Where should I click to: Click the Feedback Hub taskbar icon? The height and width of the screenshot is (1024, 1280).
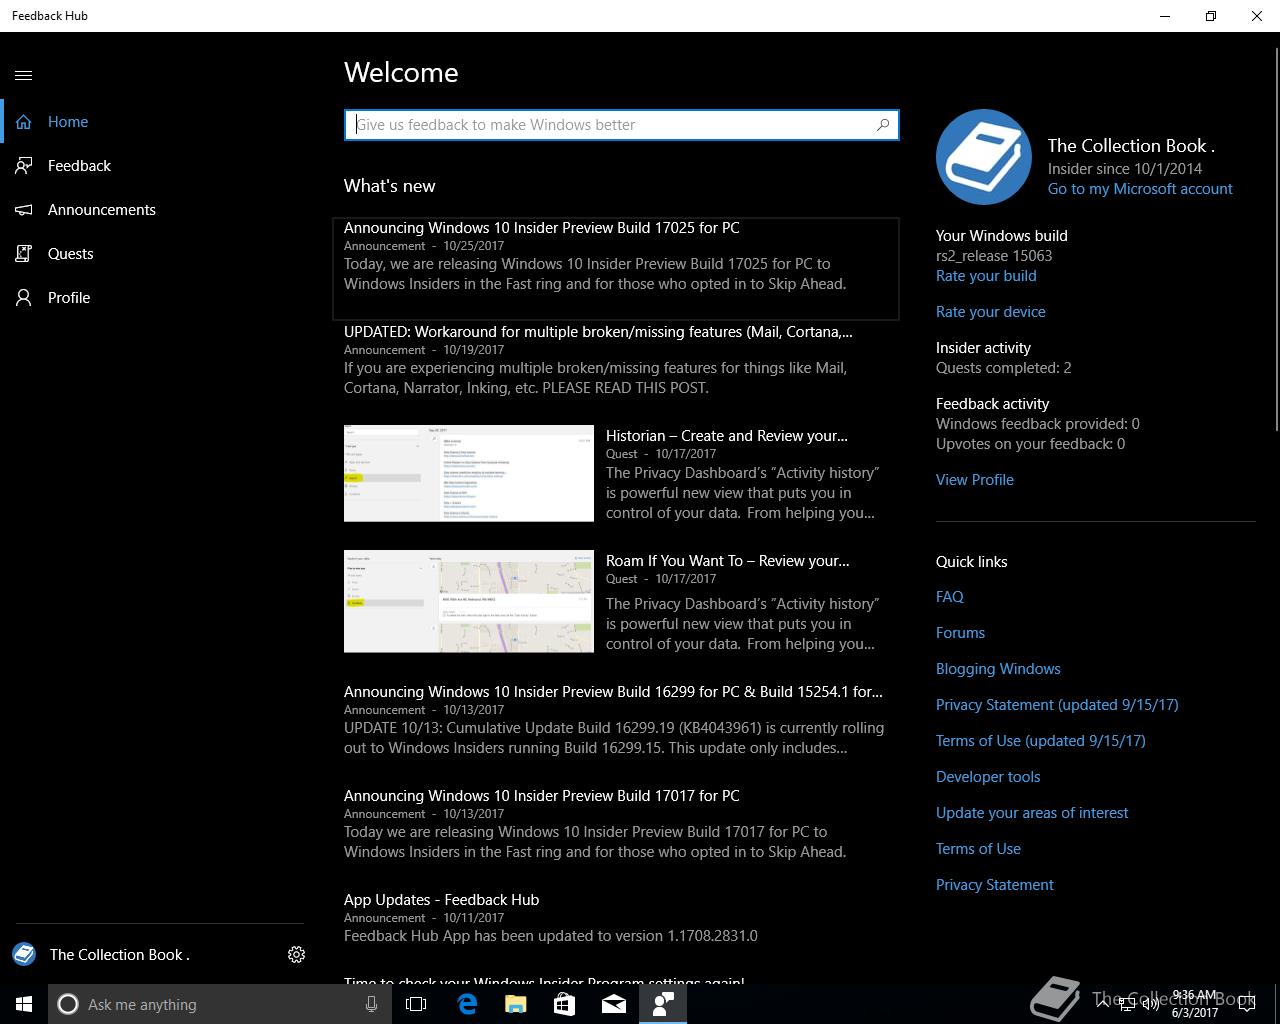[x=663, y=1004]
